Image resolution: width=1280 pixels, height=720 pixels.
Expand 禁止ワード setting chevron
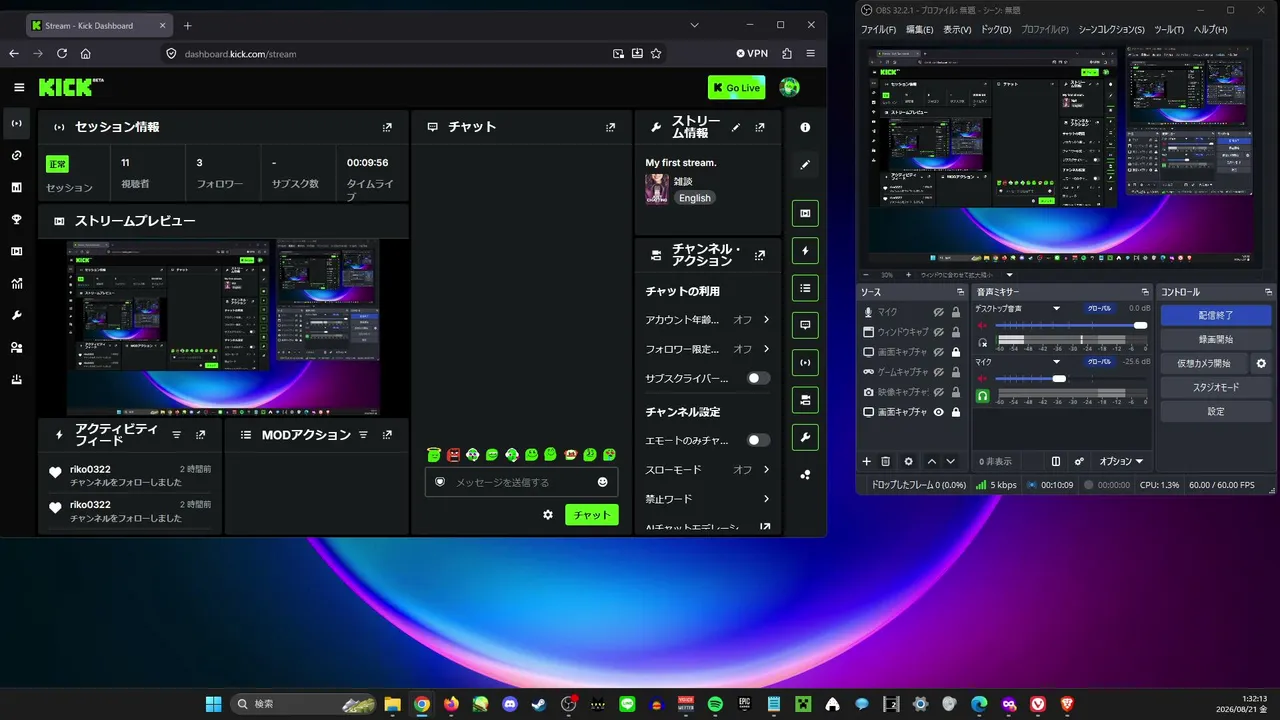(766, 498)
